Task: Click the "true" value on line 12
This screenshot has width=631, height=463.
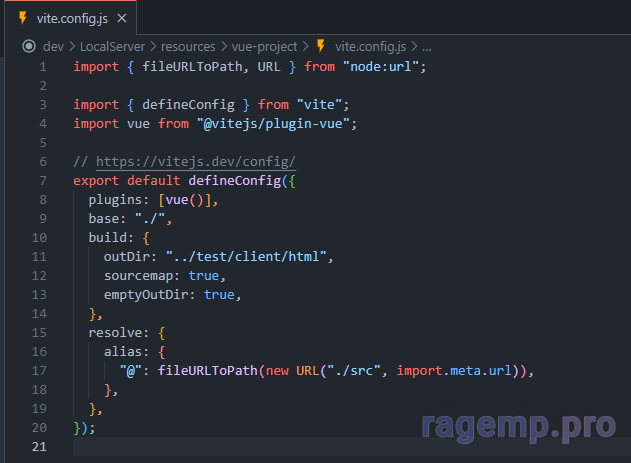Action: 204,276
